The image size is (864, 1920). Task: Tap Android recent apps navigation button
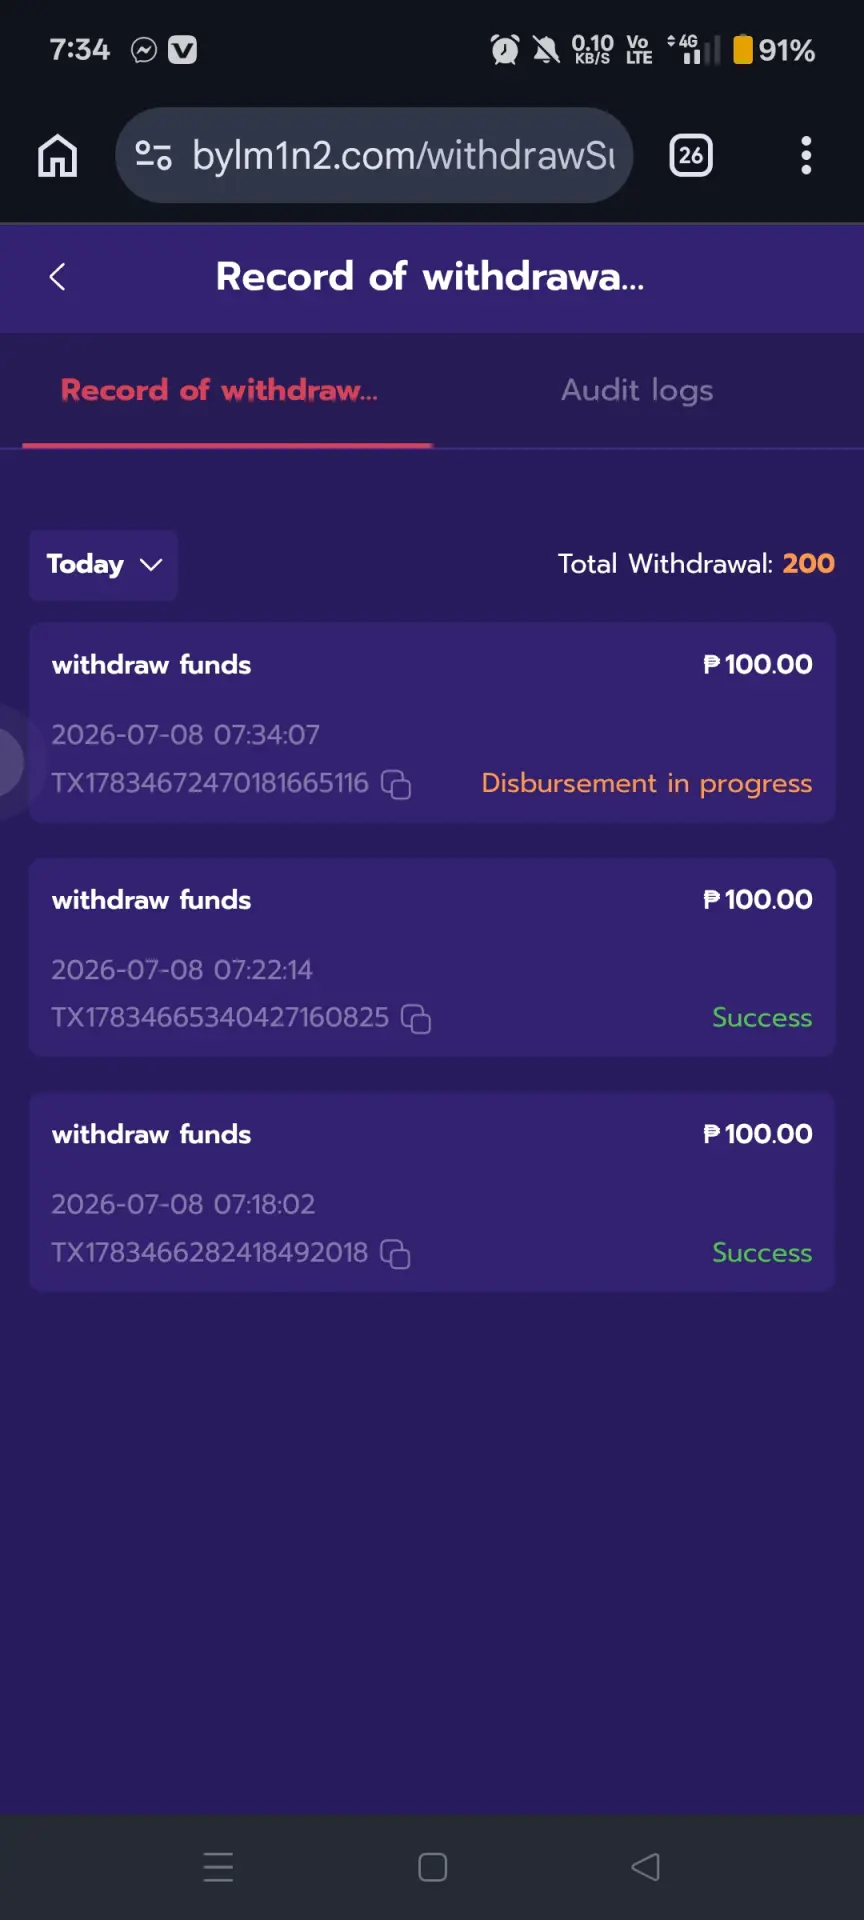point(218,1867)
